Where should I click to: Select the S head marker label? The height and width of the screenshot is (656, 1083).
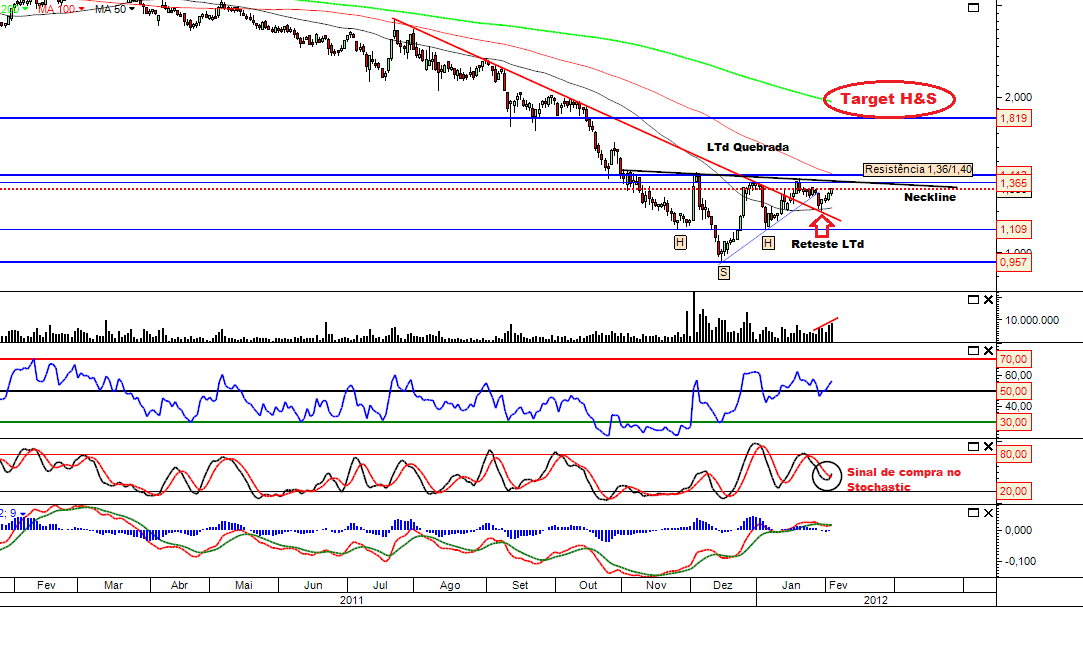(723, 273)
